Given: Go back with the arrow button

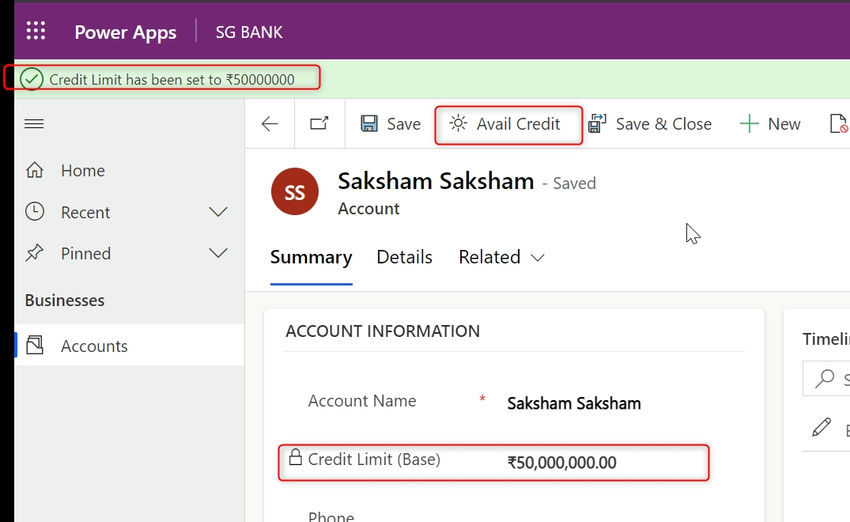Looking at the screenshot, I should click(269, 124).
